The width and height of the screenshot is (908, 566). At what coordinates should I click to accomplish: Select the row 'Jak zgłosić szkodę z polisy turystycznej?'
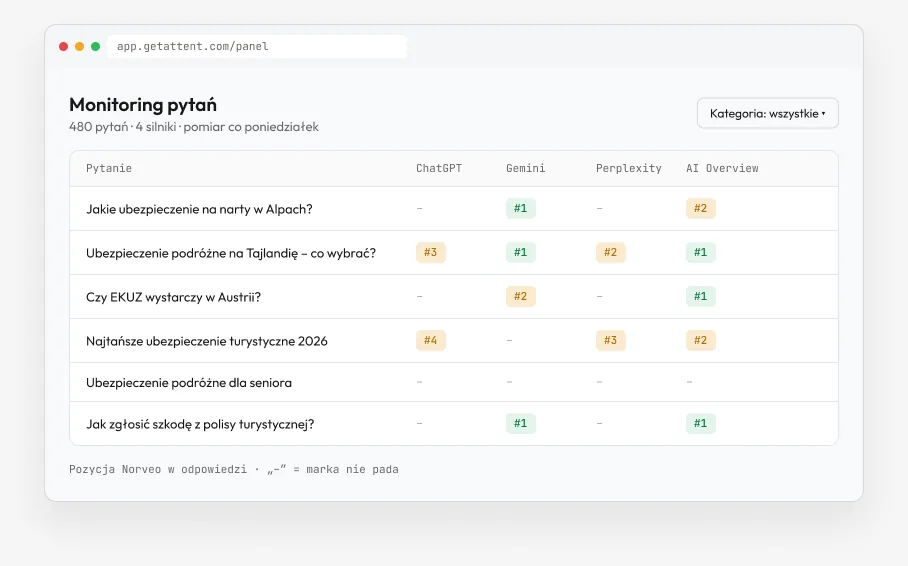(x=454, y=423)
